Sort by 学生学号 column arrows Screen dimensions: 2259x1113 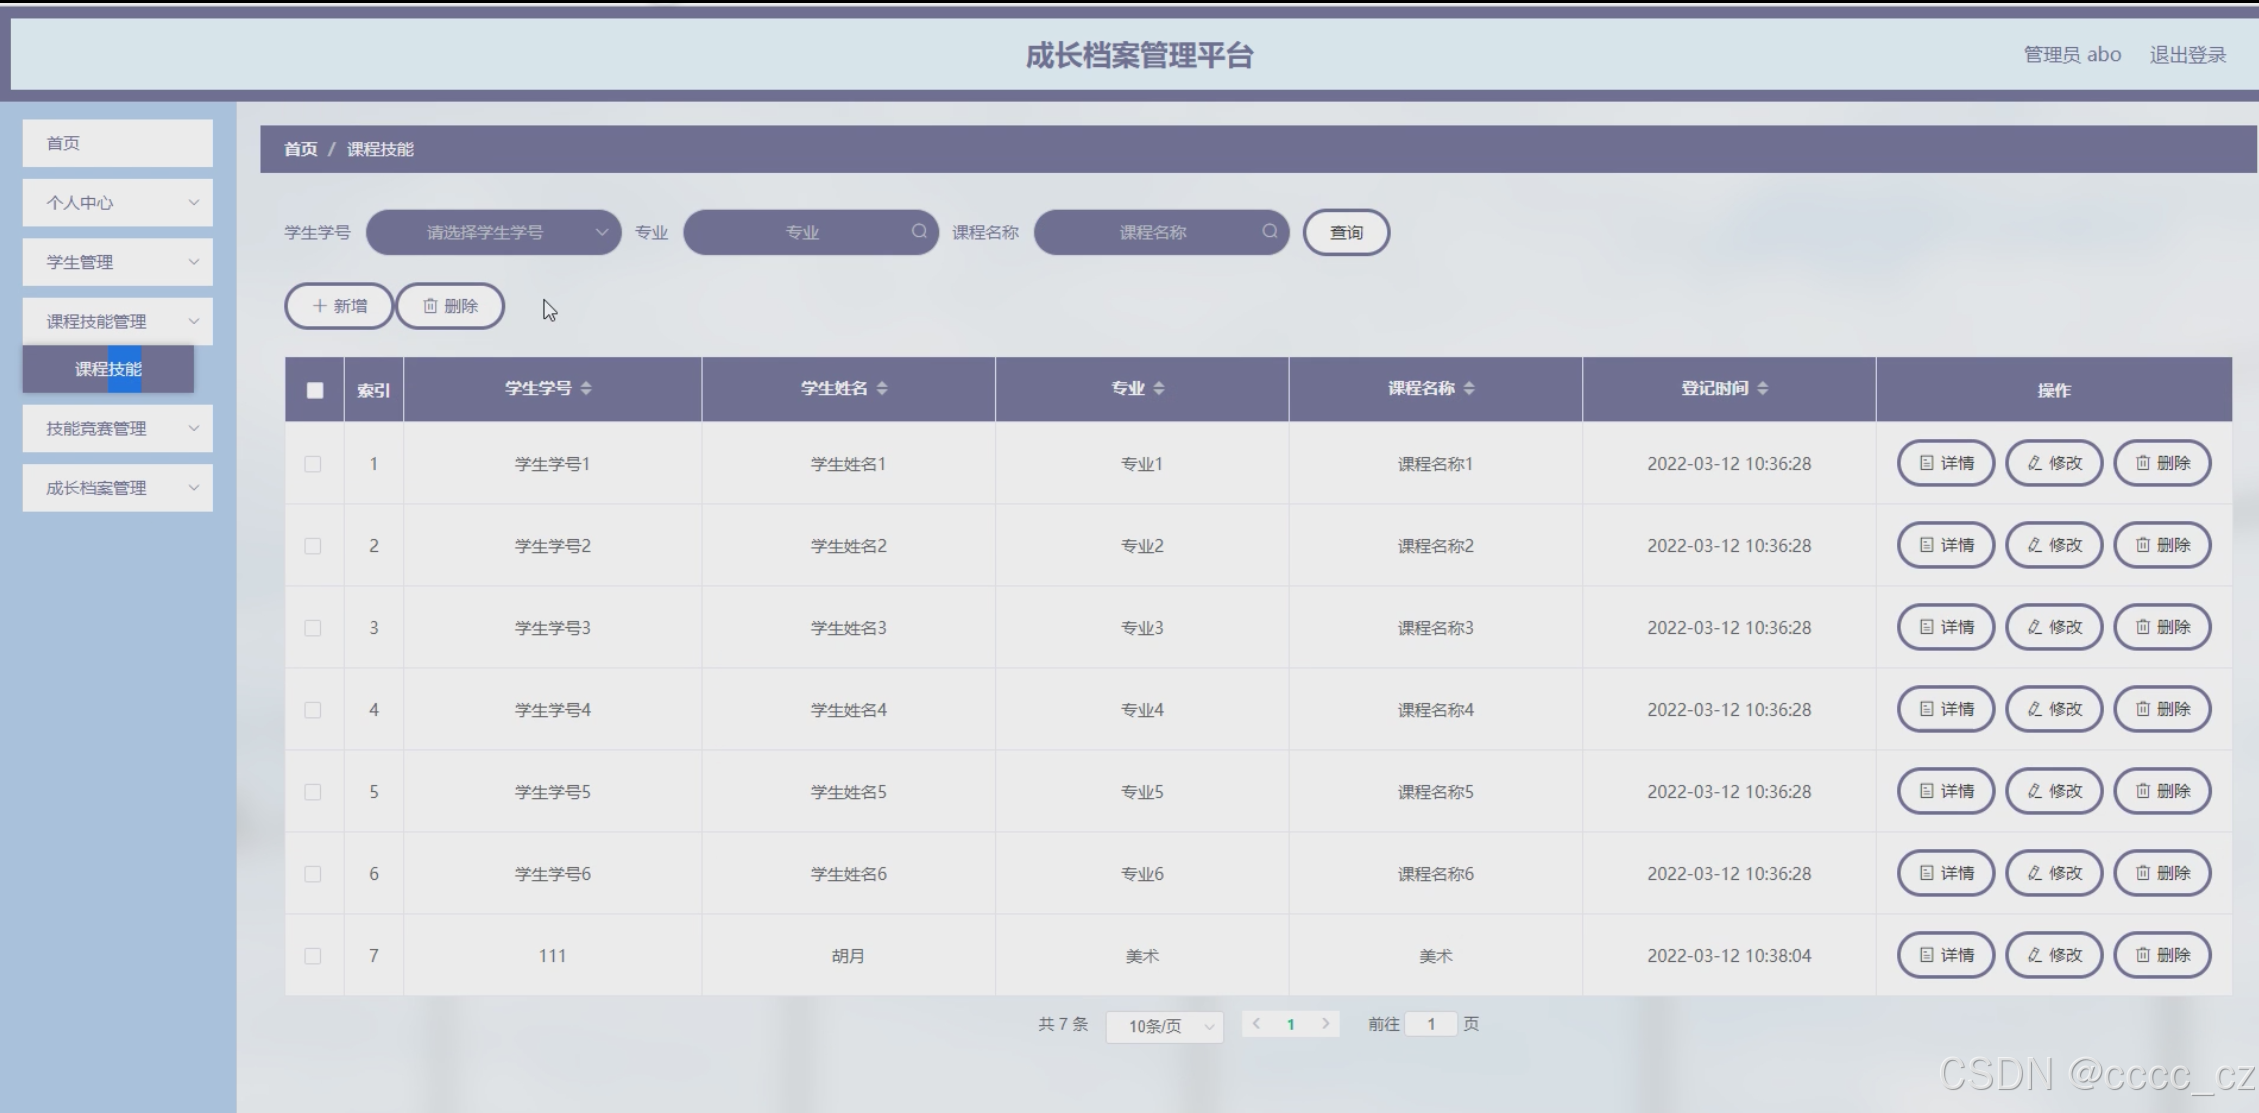point(586,388)
